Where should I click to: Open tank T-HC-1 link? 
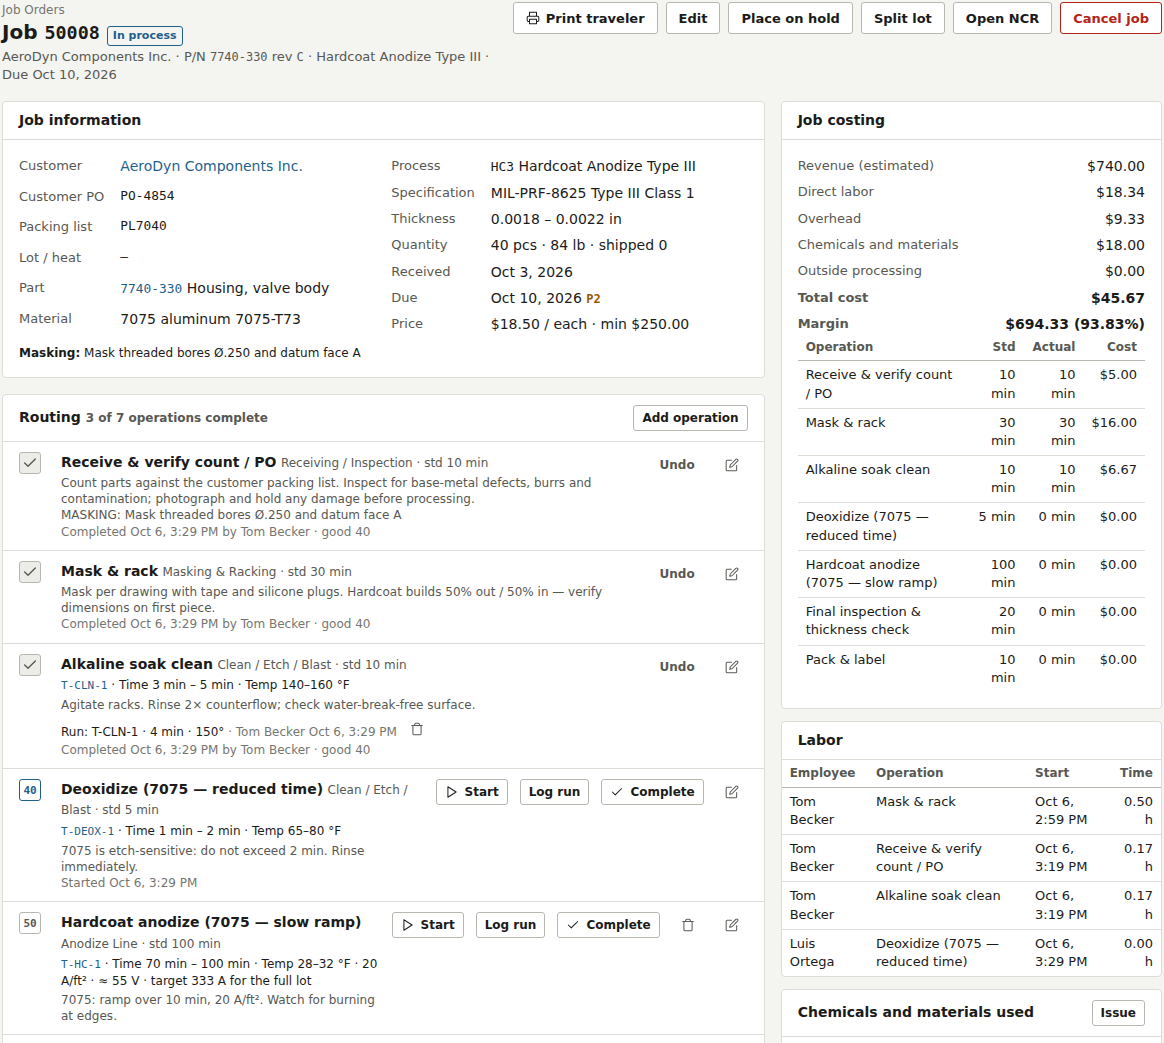[81, 964]
